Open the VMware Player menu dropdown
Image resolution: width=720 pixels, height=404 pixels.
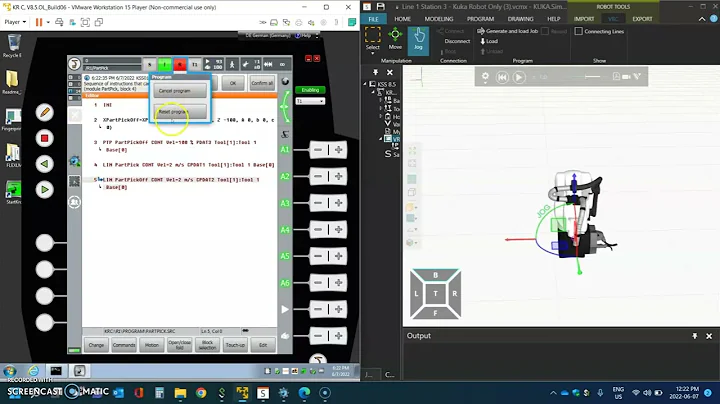point(15,22)
